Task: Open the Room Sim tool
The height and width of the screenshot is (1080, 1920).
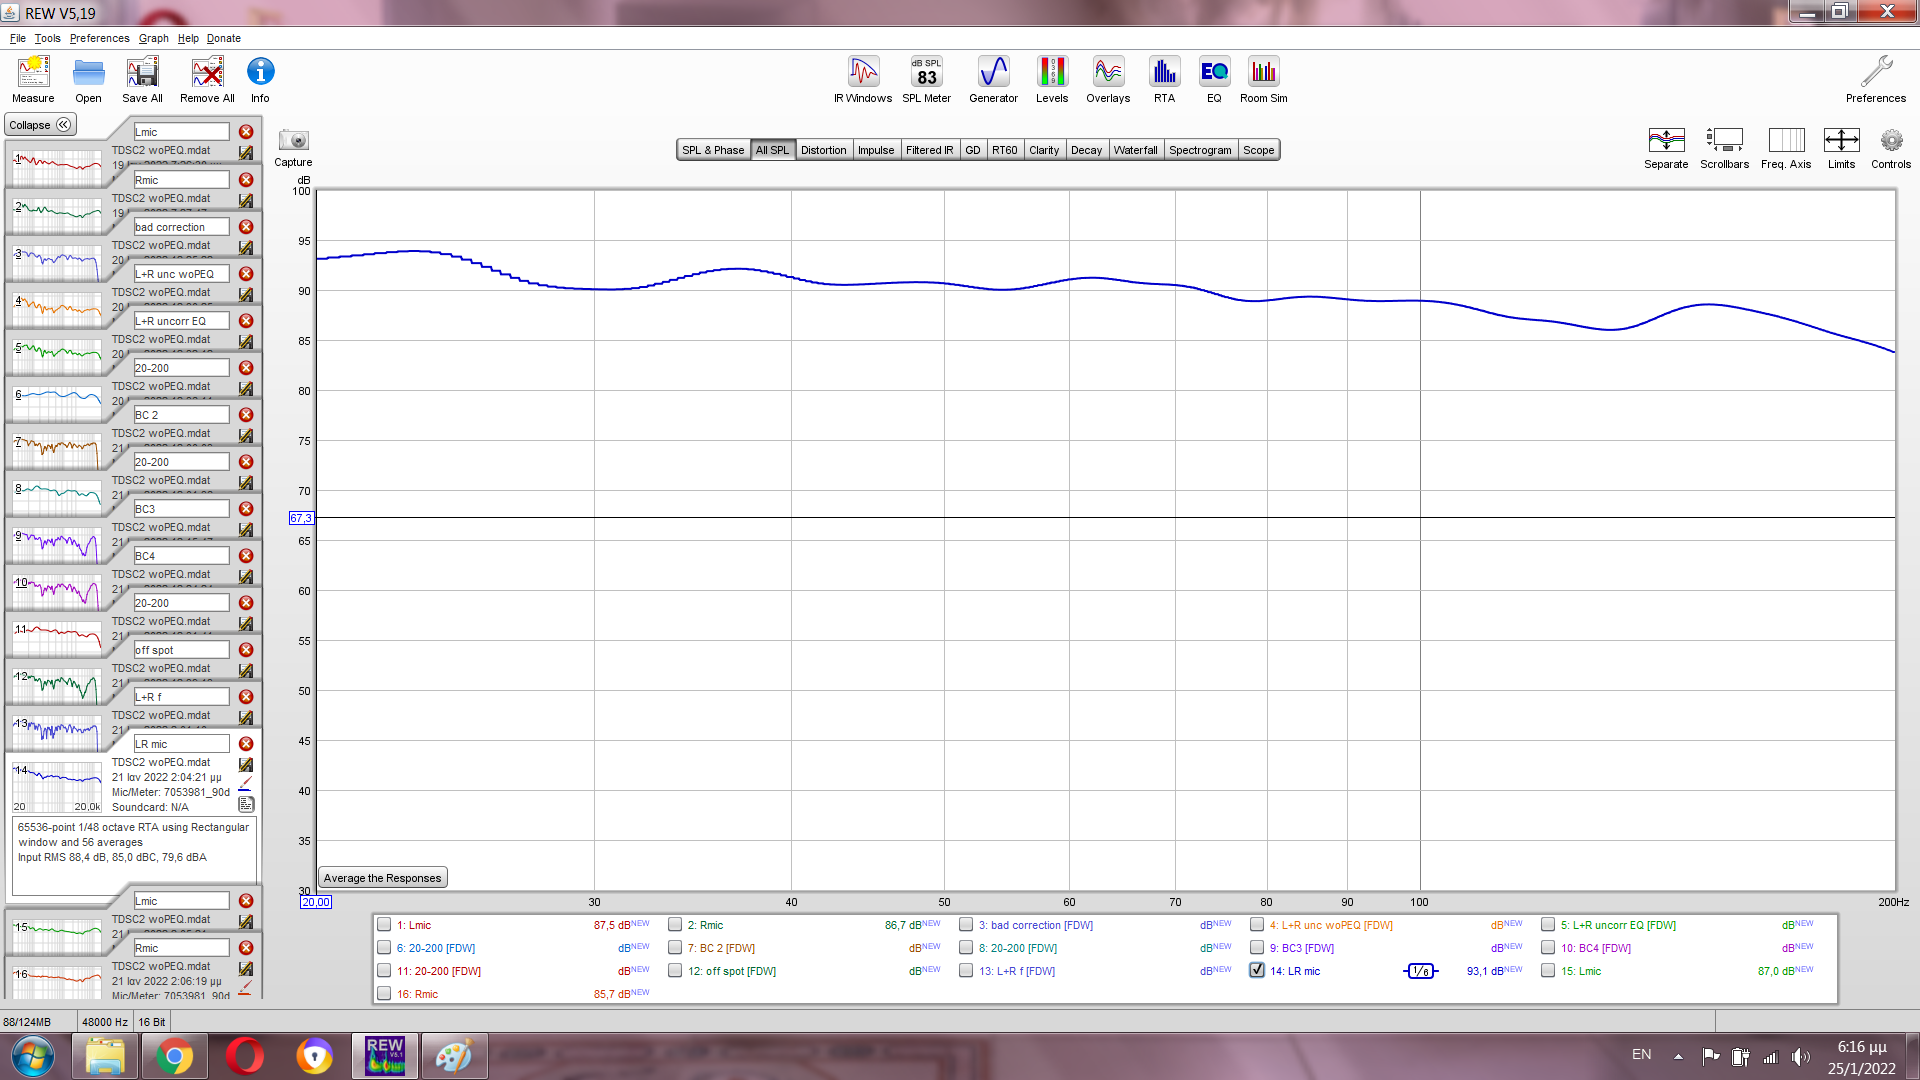Action: tap(1264, 79)
